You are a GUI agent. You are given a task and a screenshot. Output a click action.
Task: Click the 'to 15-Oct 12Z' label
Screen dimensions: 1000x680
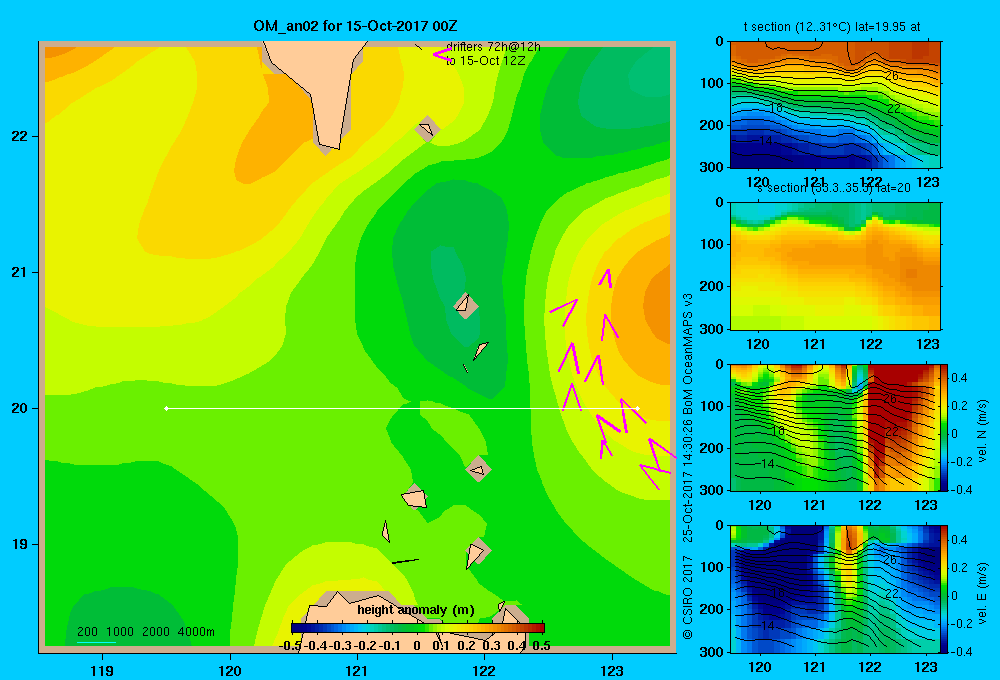click(485, 61)
